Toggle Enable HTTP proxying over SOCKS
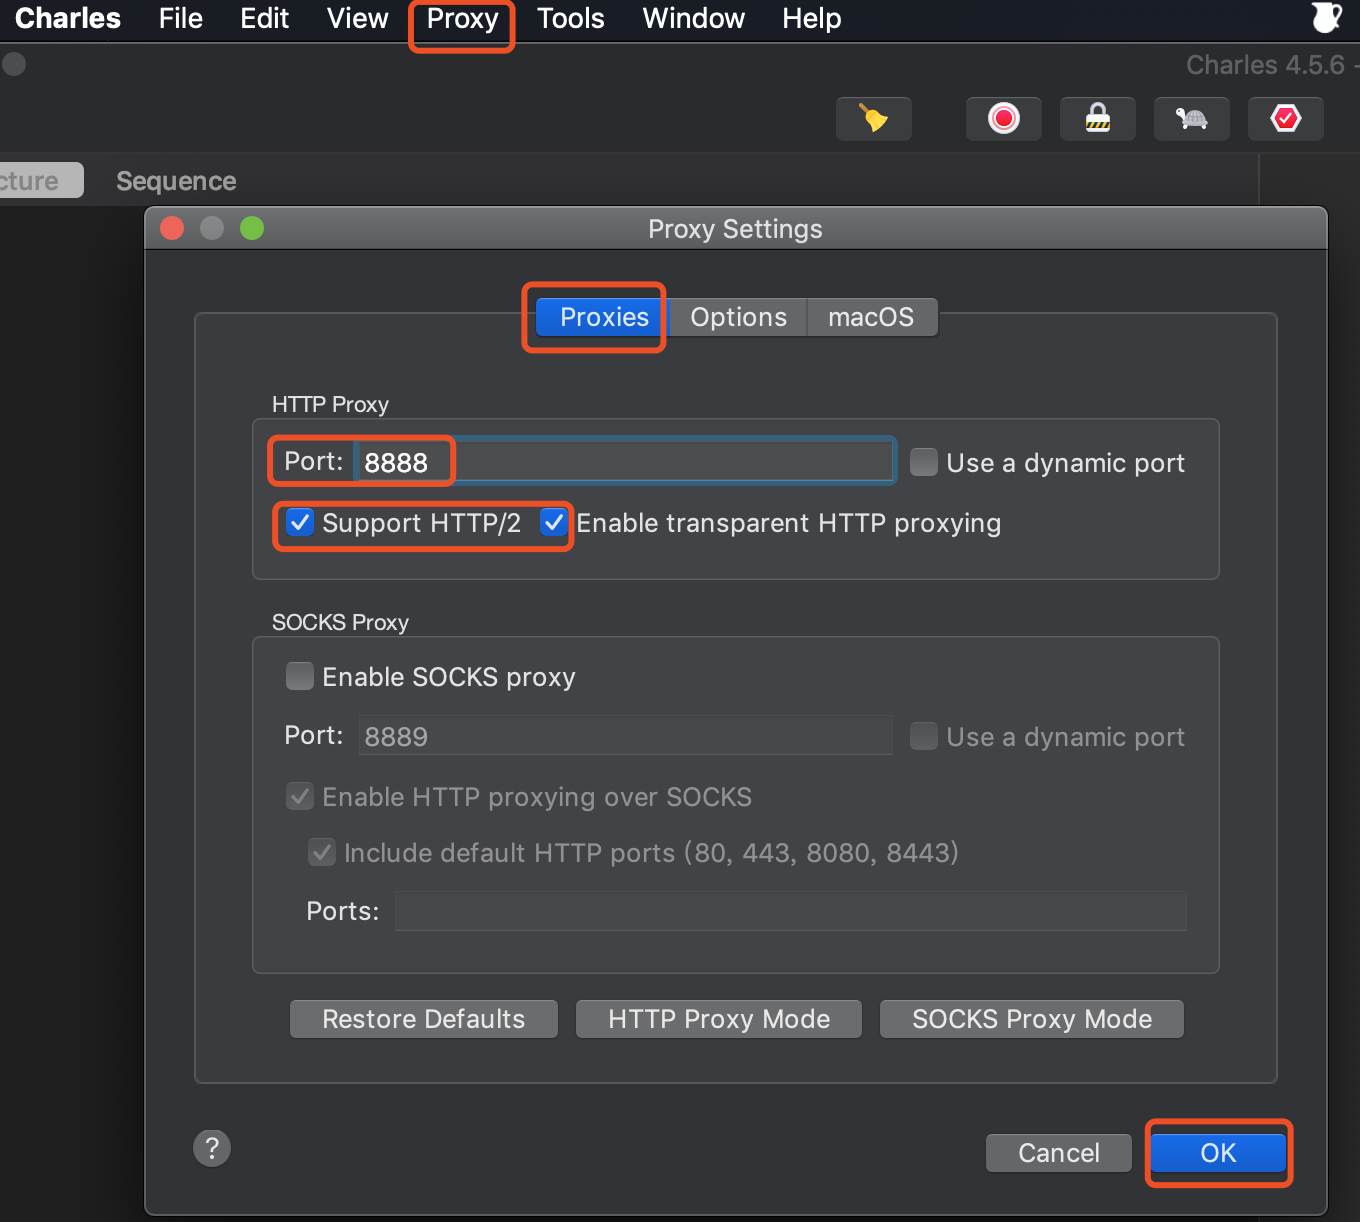The image size is (1360, 1222). (300, 796)
